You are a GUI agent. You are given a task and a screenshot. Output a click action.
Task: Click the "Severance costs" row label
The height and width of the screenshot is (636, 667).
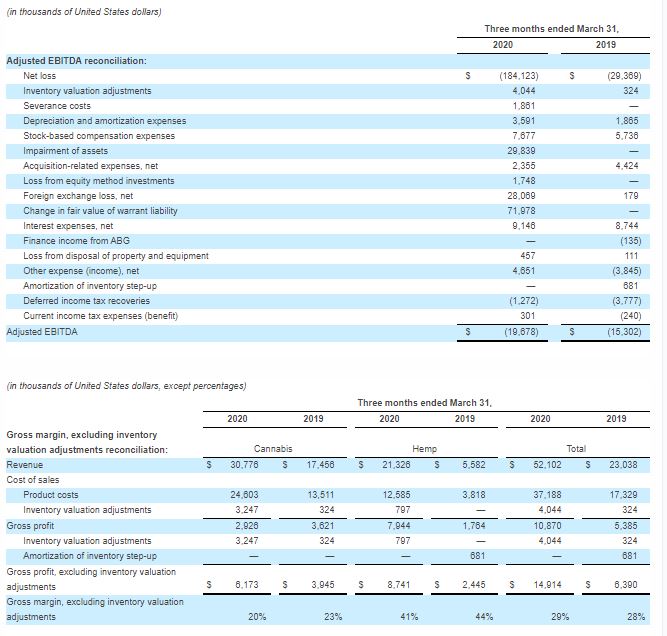pos(56,106)
